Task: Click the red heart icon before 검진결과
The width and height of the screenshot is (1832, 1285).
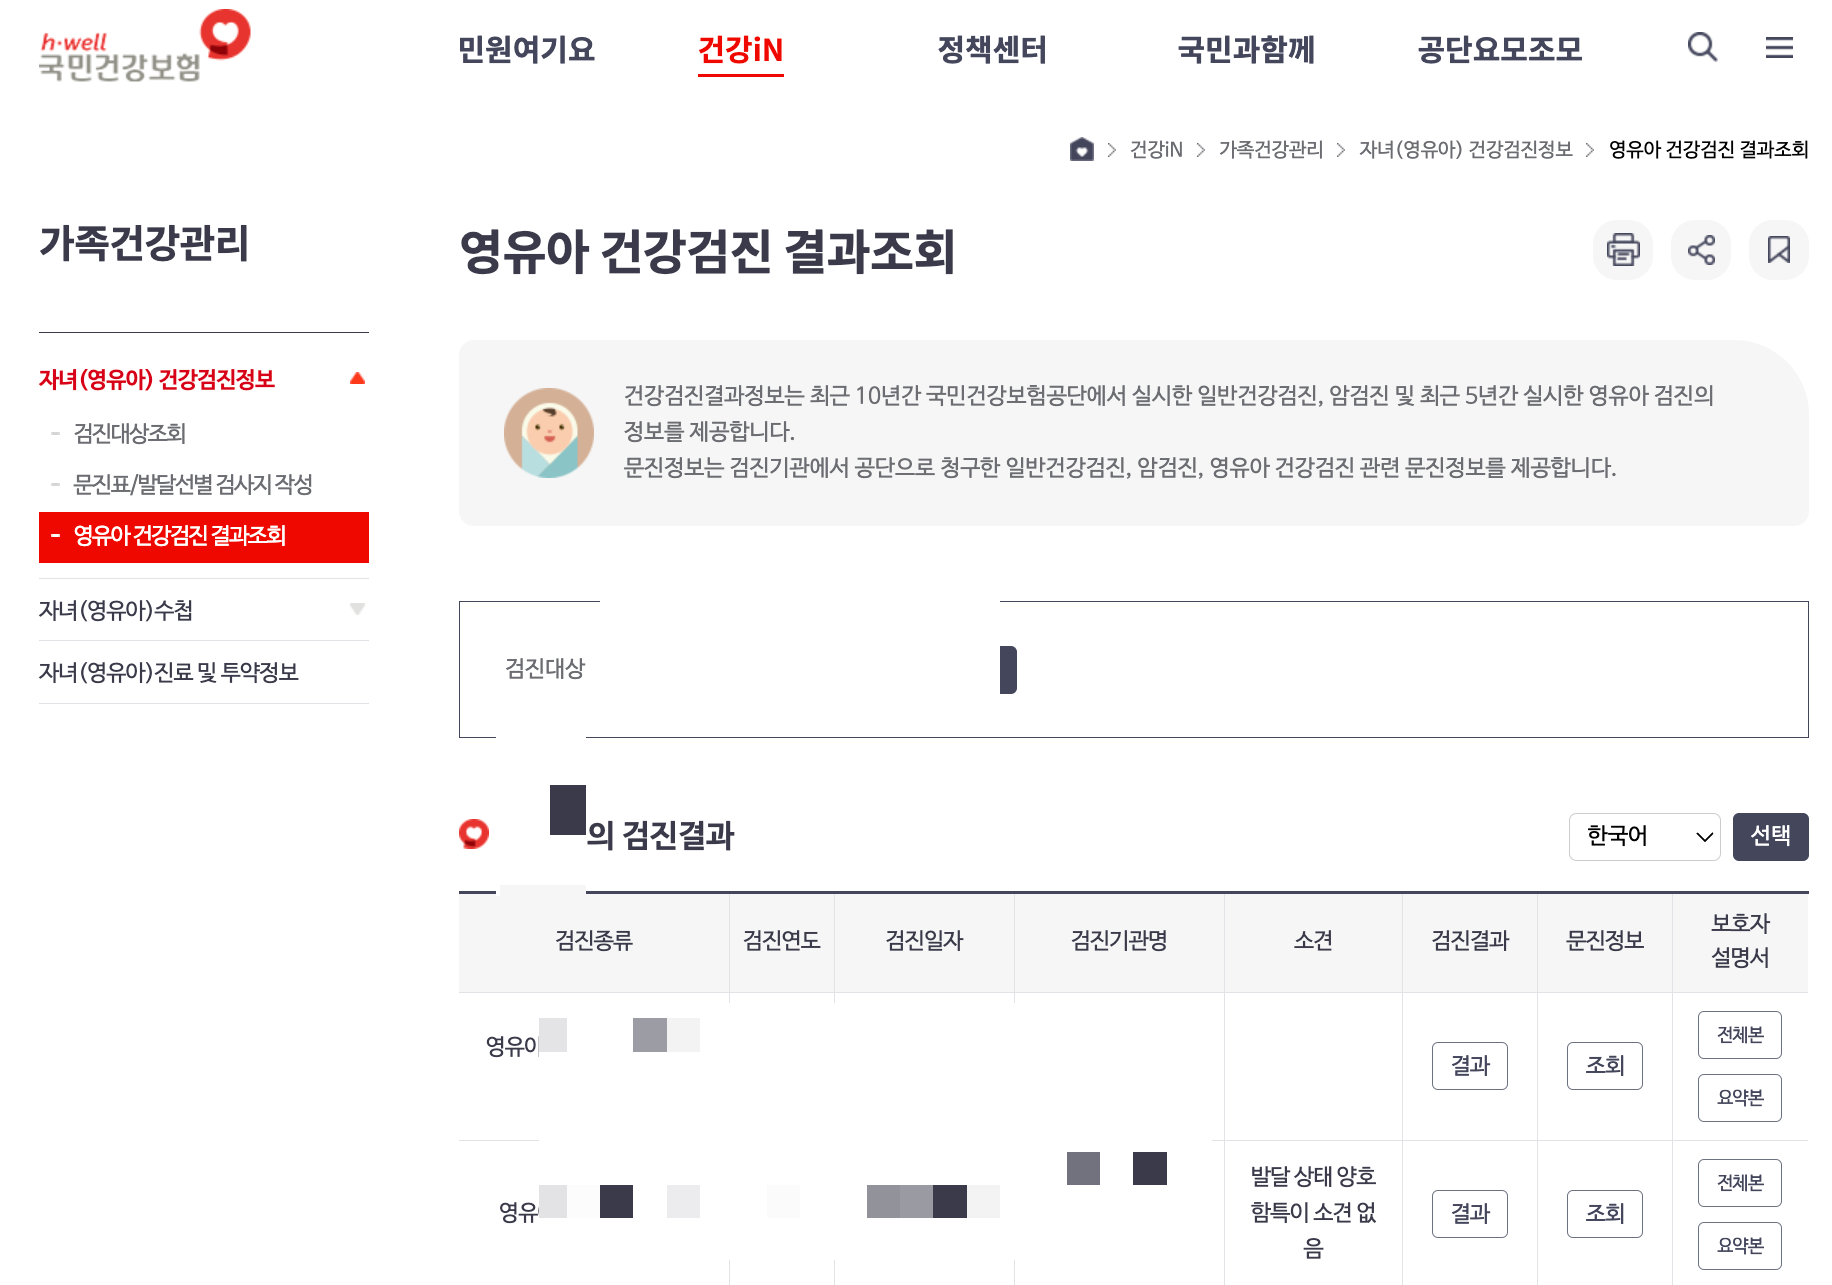Action: (x=474, y=832)
